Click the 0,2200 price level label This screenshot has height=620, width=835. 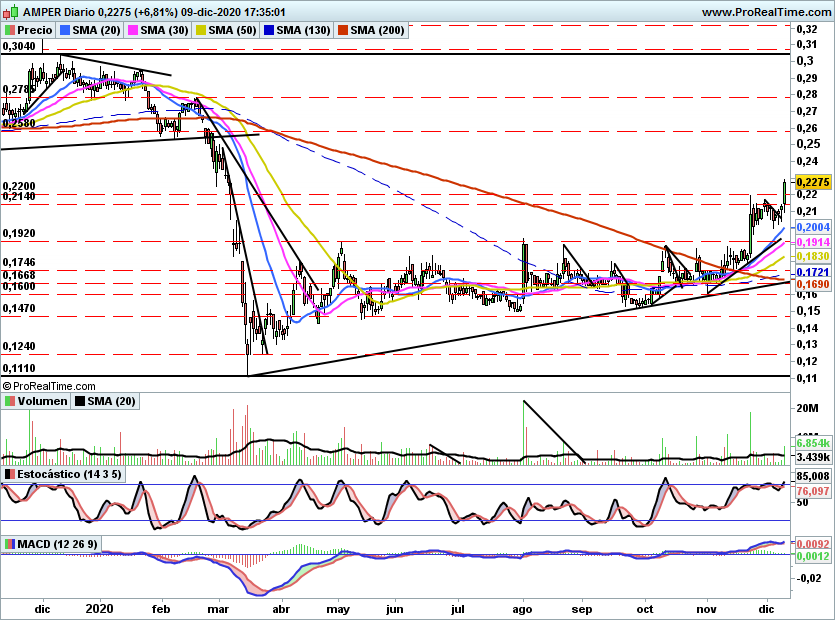19,186
